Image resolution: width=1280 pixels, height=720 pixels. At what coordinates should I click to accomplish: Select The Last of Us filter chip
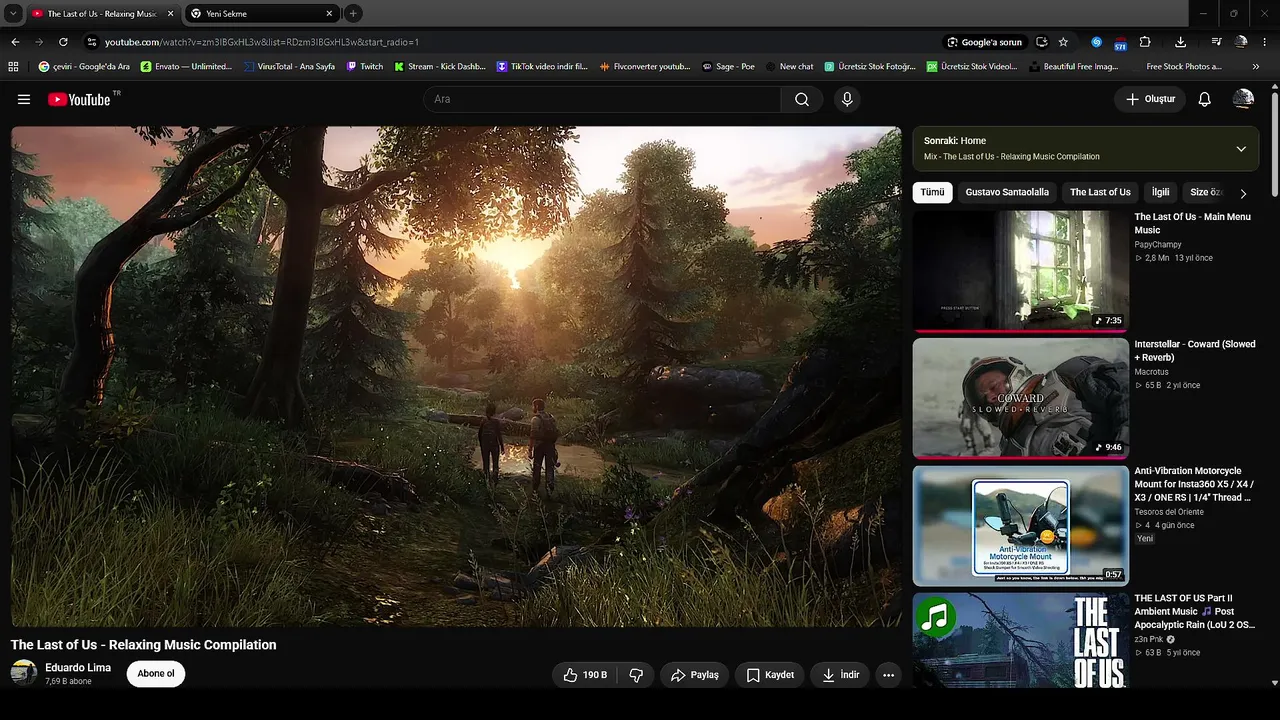1100,192
